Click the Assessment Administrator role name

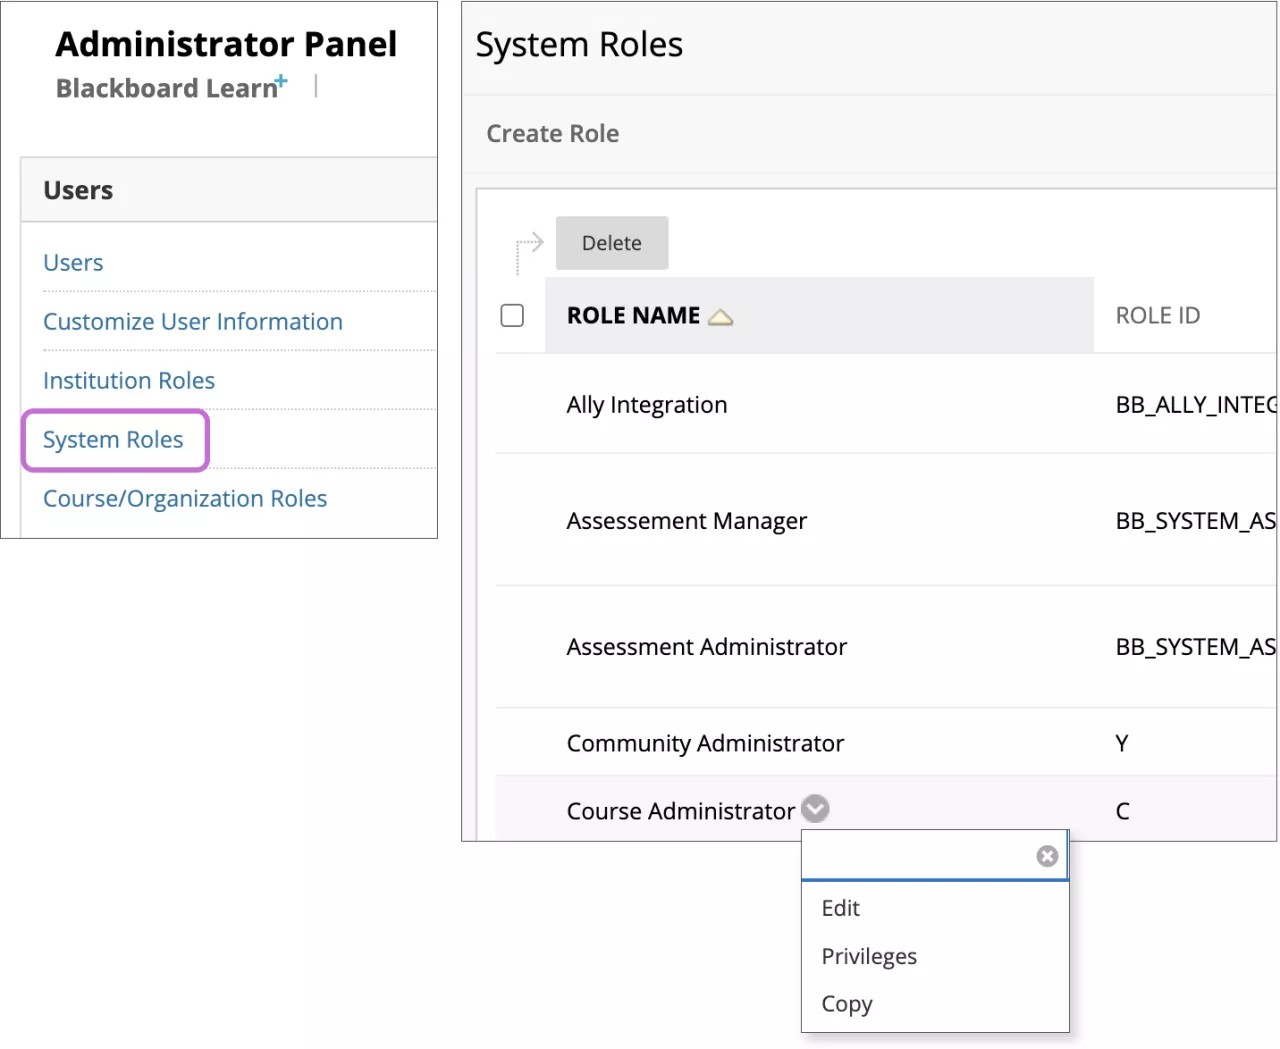[706, 646]
